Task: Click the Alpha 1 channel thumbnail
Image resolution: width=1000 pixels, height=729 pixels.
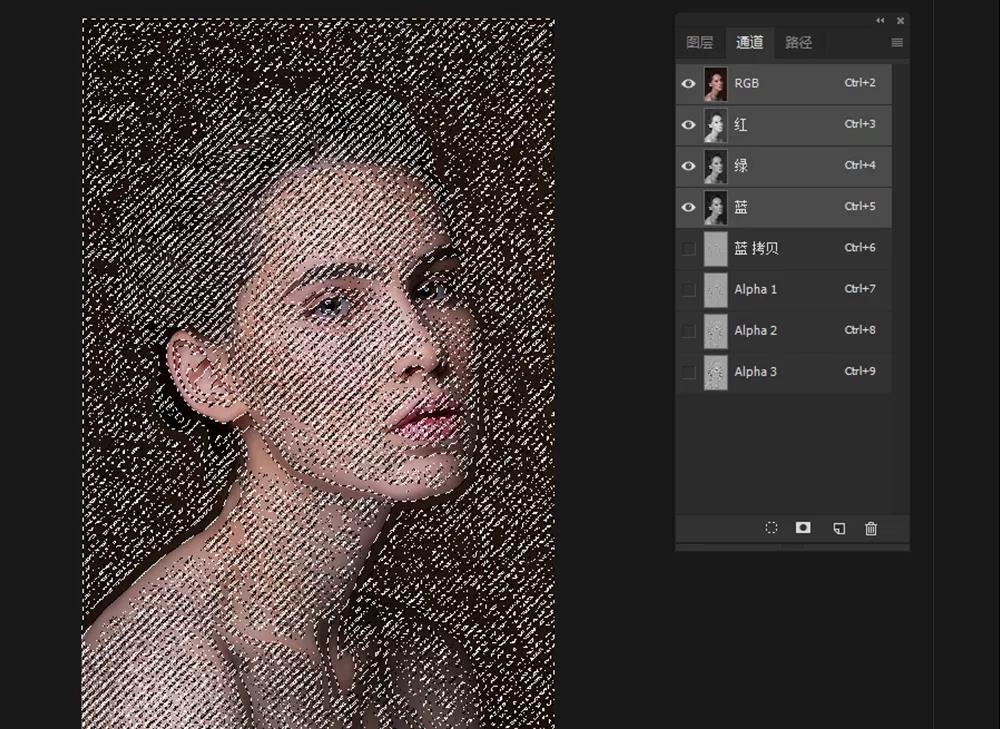Action: (x=716, y=290)
